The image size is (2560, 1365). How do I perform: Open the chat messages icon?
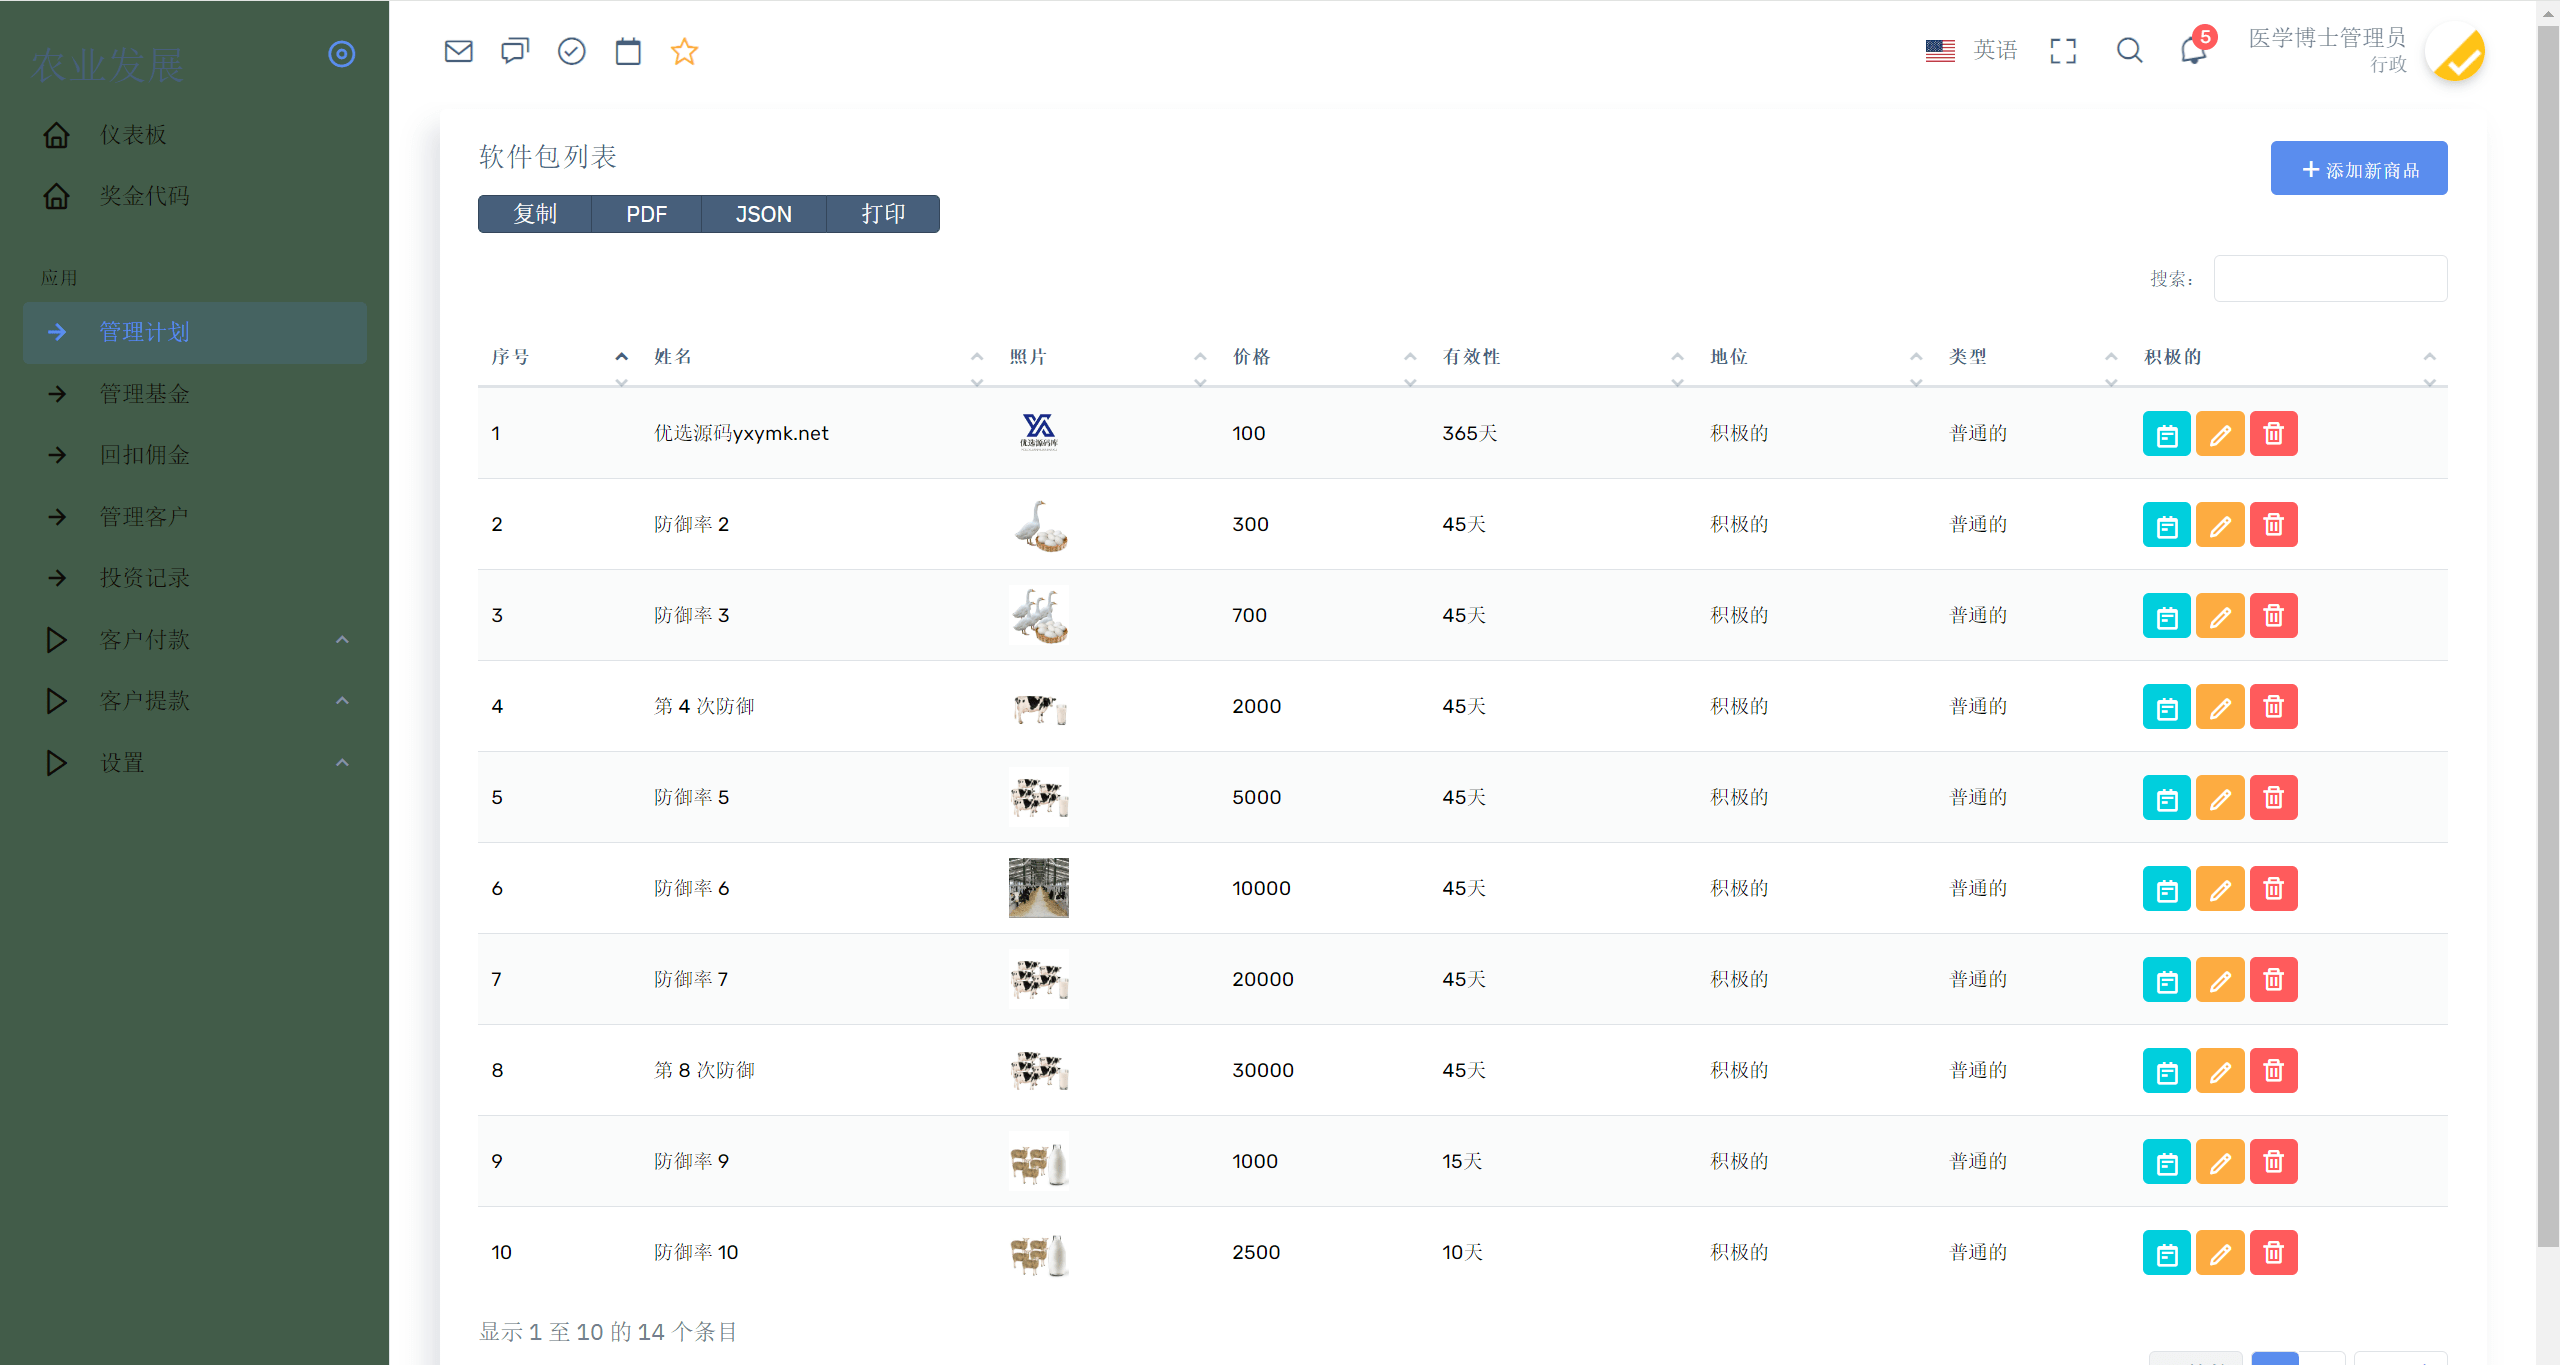tap(515, 51)
